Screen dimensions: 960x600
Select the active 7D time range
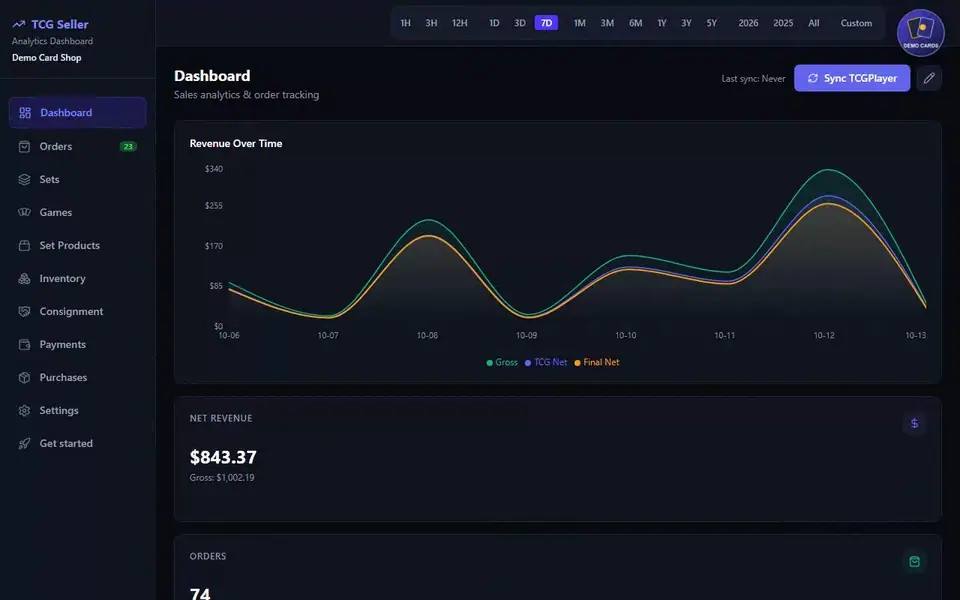pos(546,23)
